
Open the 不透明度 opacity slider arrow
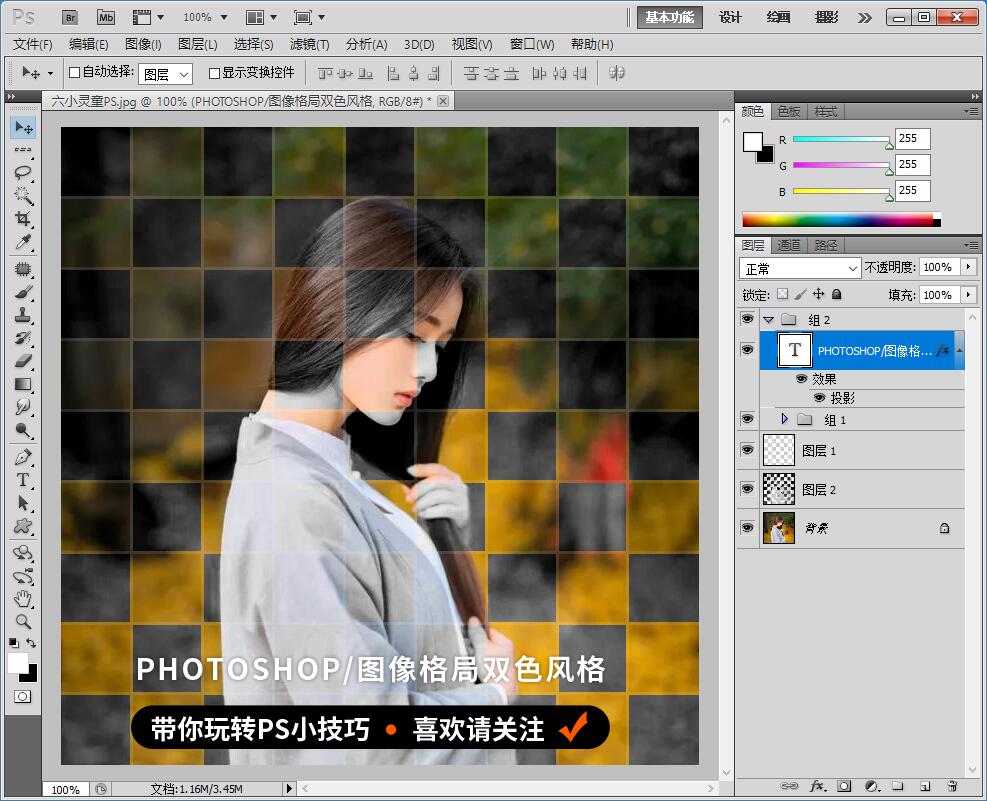click(968, 267)
